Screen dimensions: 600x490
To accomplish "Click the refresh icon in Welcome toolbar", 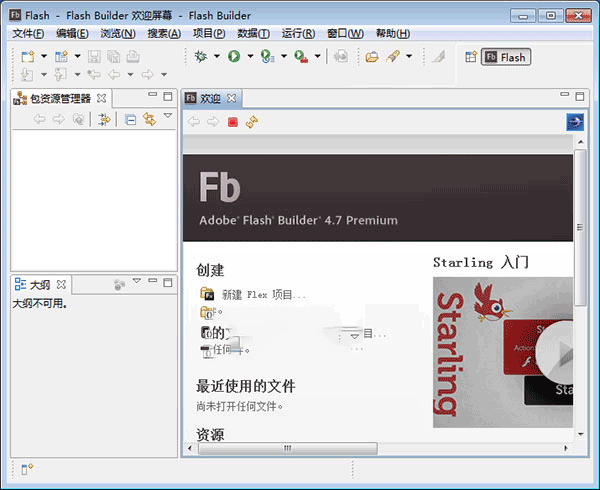I will (251, 121).
